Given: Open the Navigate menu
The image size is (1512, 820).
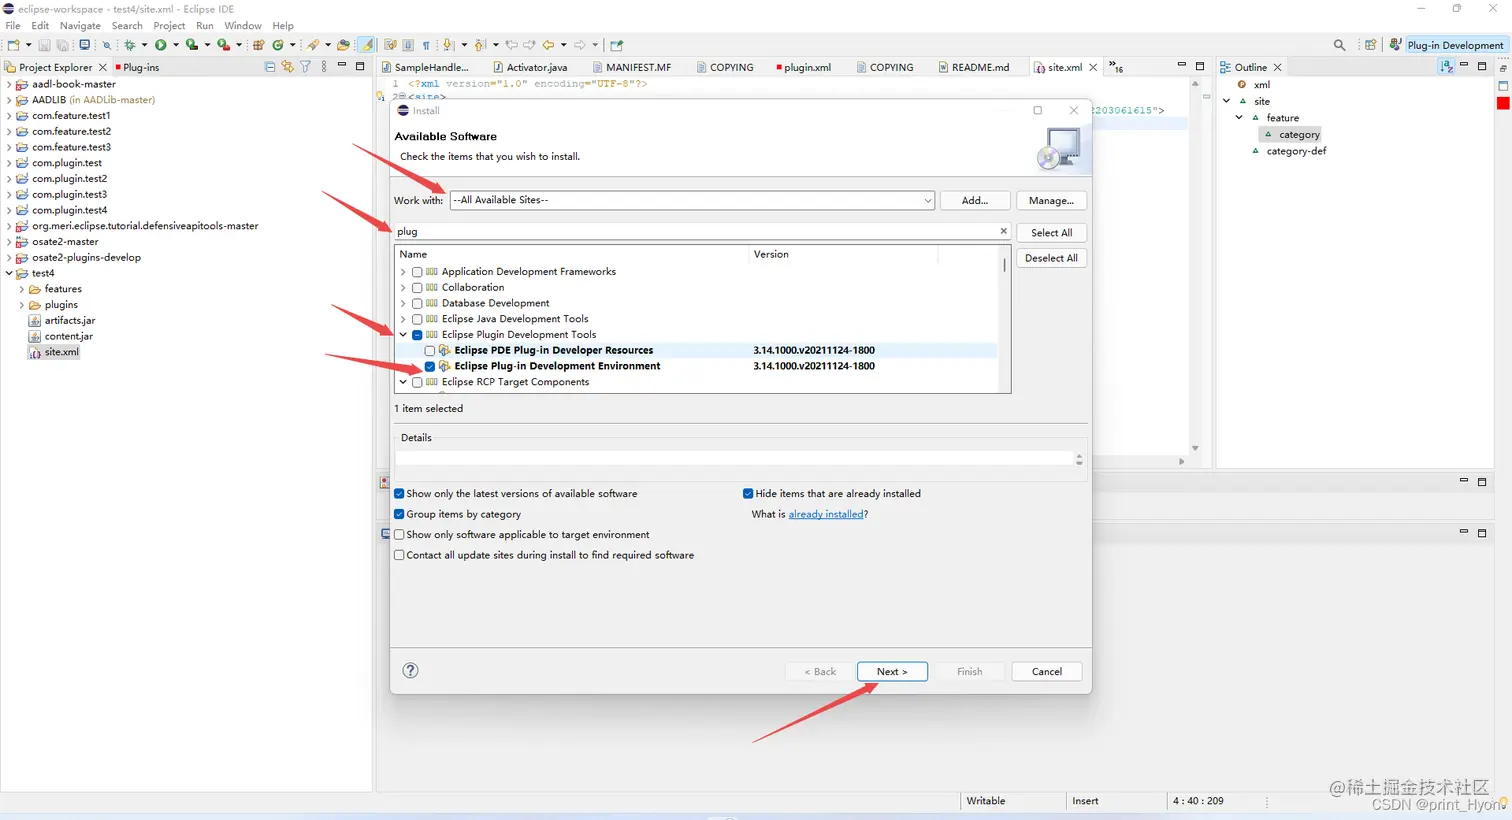Looking at the screenshot, I should point(80,25).
